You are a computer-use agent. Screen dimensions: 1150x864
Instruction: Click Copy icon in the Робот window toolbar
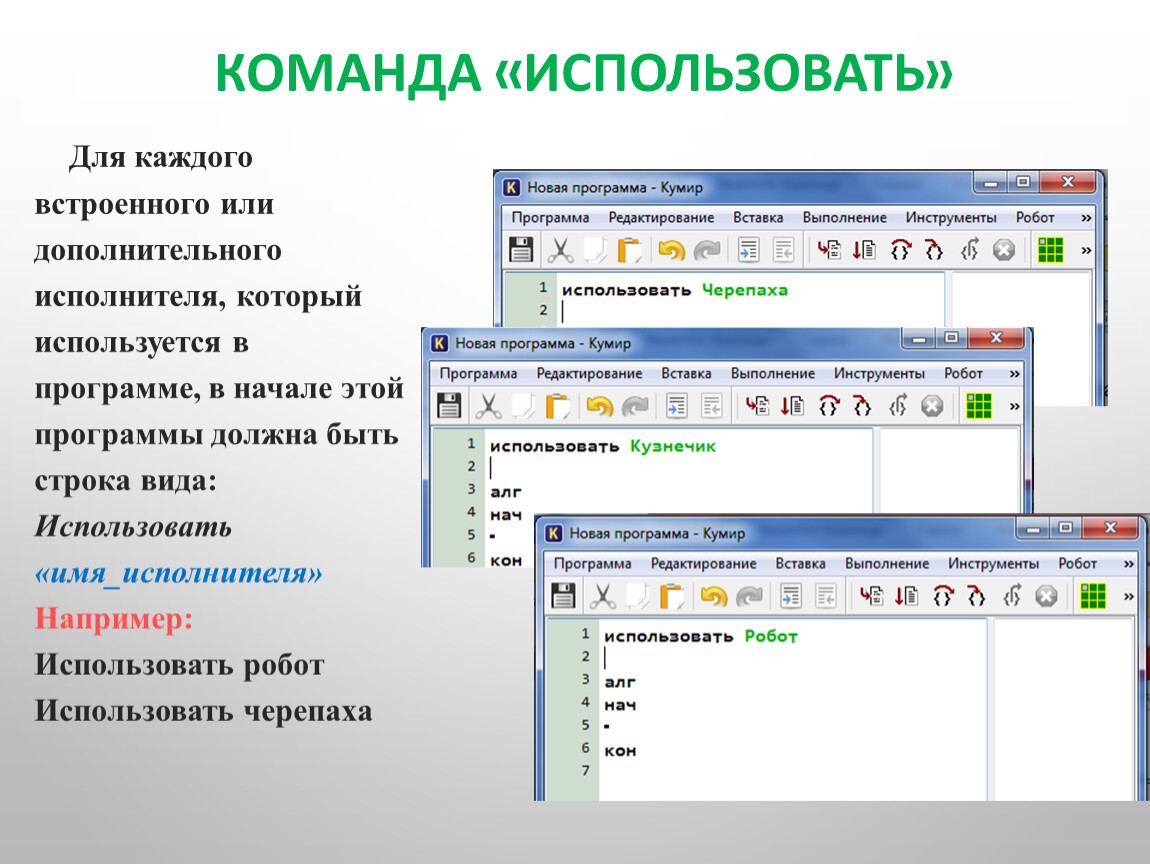[637, 597]
